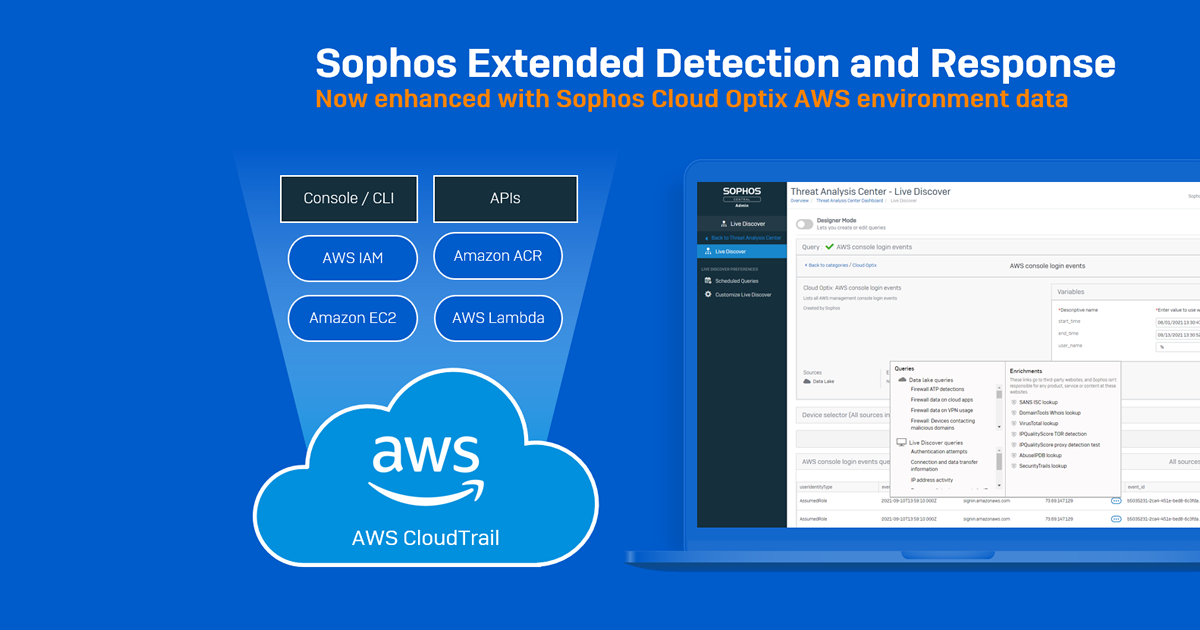Select Live Discover in the left navigation
This screenshot has height=630, width=1200.
pos(730,251)
